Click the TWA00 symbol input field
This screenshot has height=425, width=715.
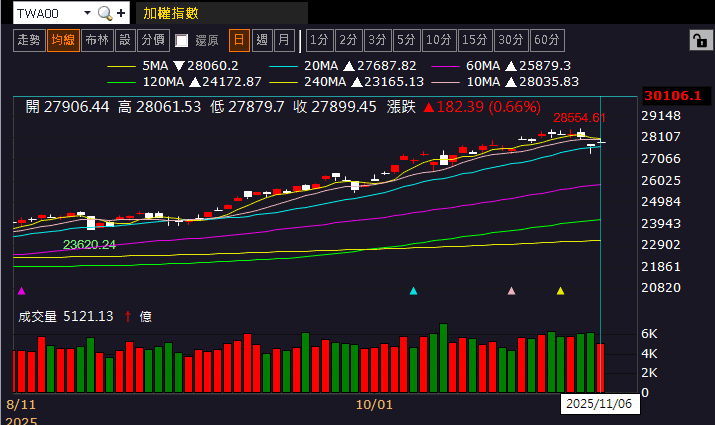48,13
